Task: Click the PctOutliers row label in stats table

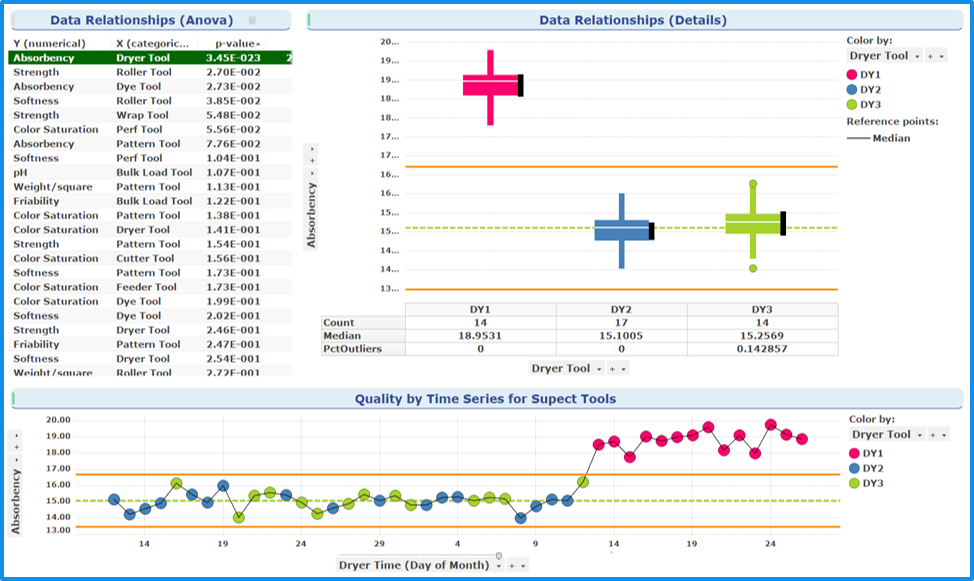Action: 352,349
